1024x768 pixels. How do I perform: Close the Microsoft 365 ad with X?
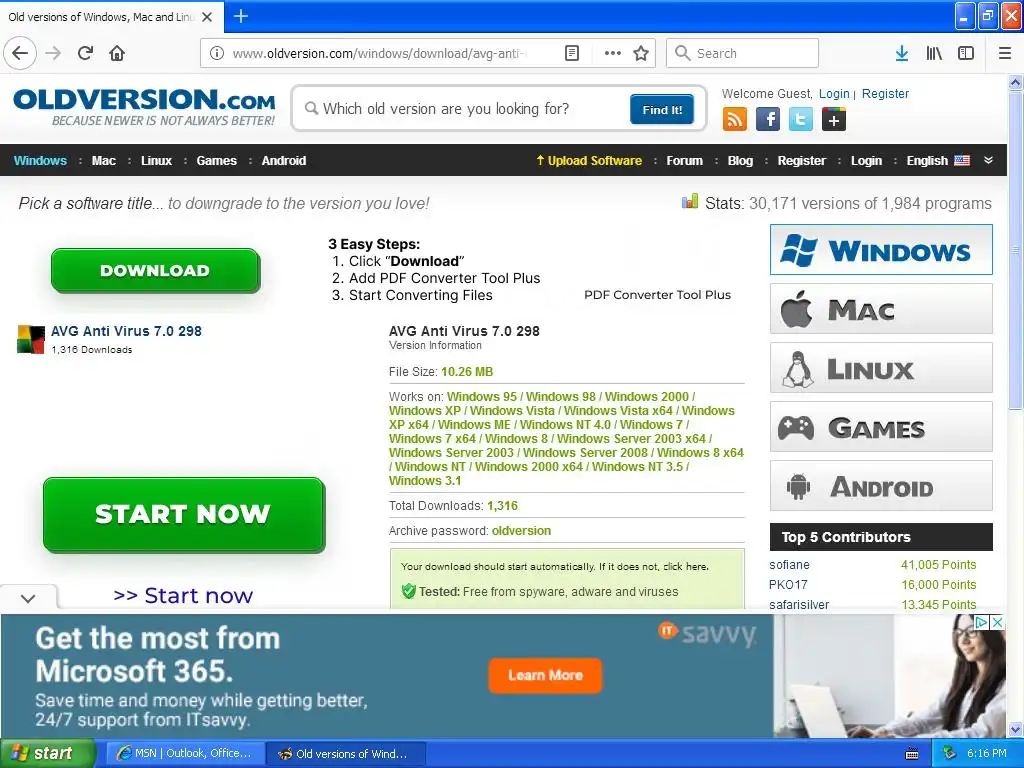(x=997, y=622)
